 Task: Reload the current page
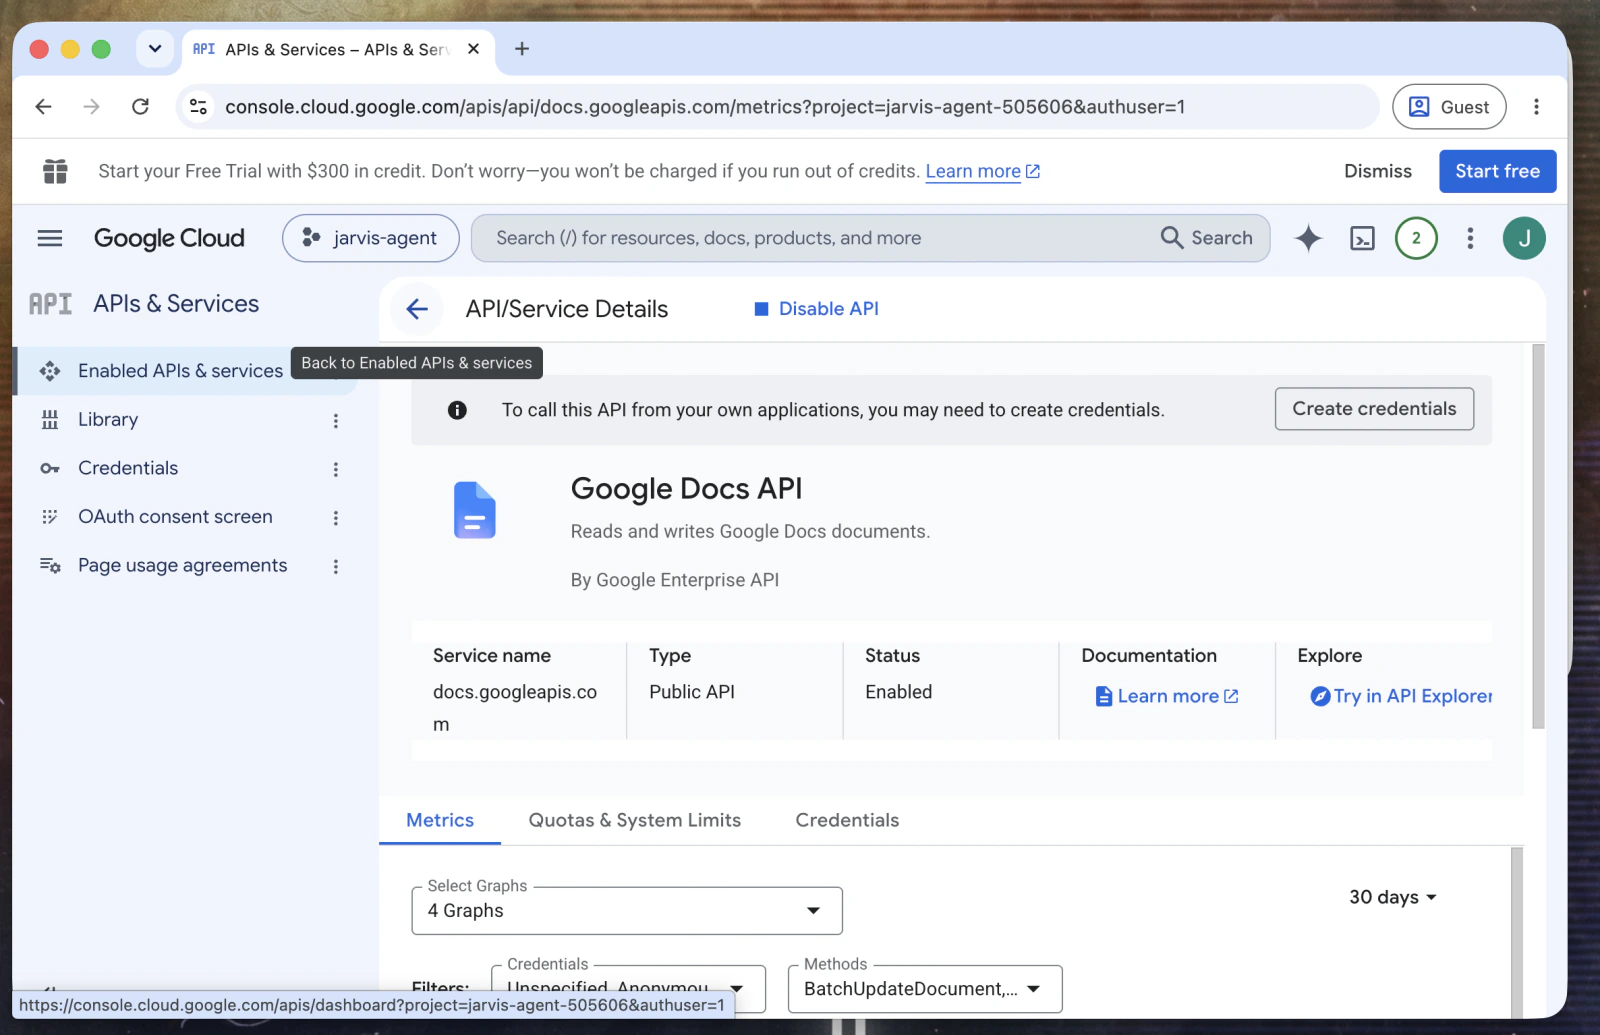[141, 107]
